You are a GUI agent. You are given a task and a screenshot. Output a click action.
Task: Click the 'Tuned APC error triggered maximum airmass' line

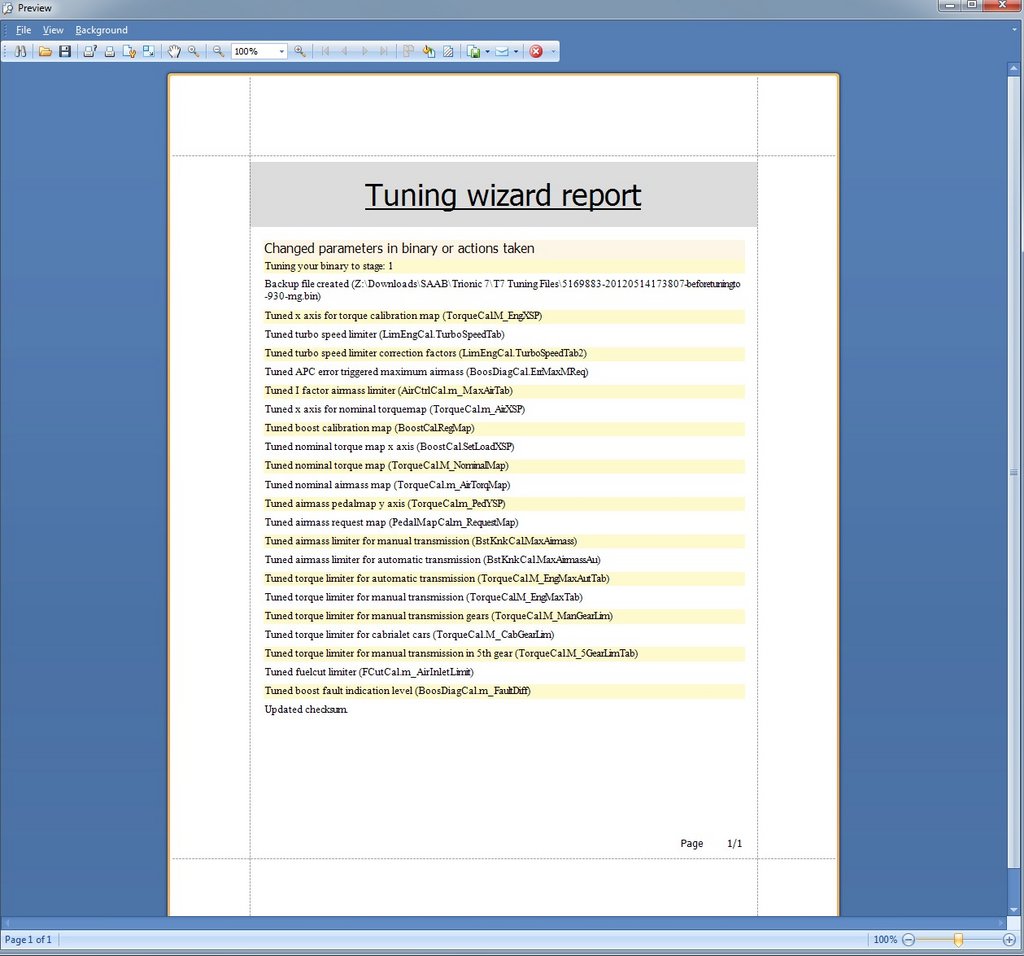(426, 372)
